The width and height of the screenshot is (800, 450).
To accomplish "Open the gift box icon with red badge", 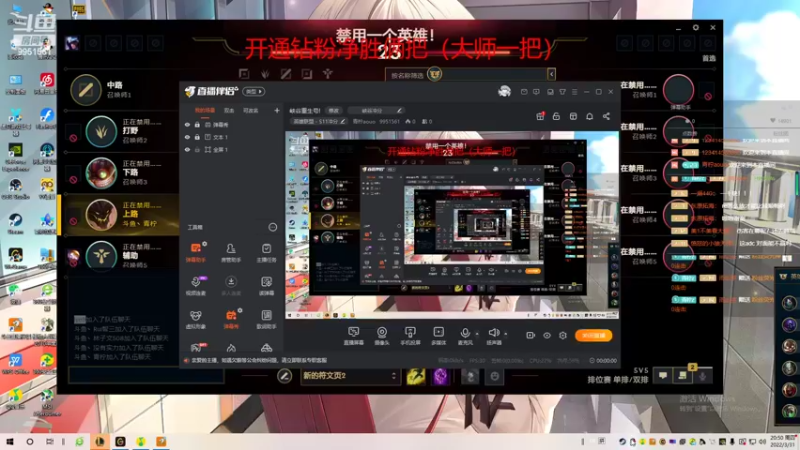I will tap(540, 116).
